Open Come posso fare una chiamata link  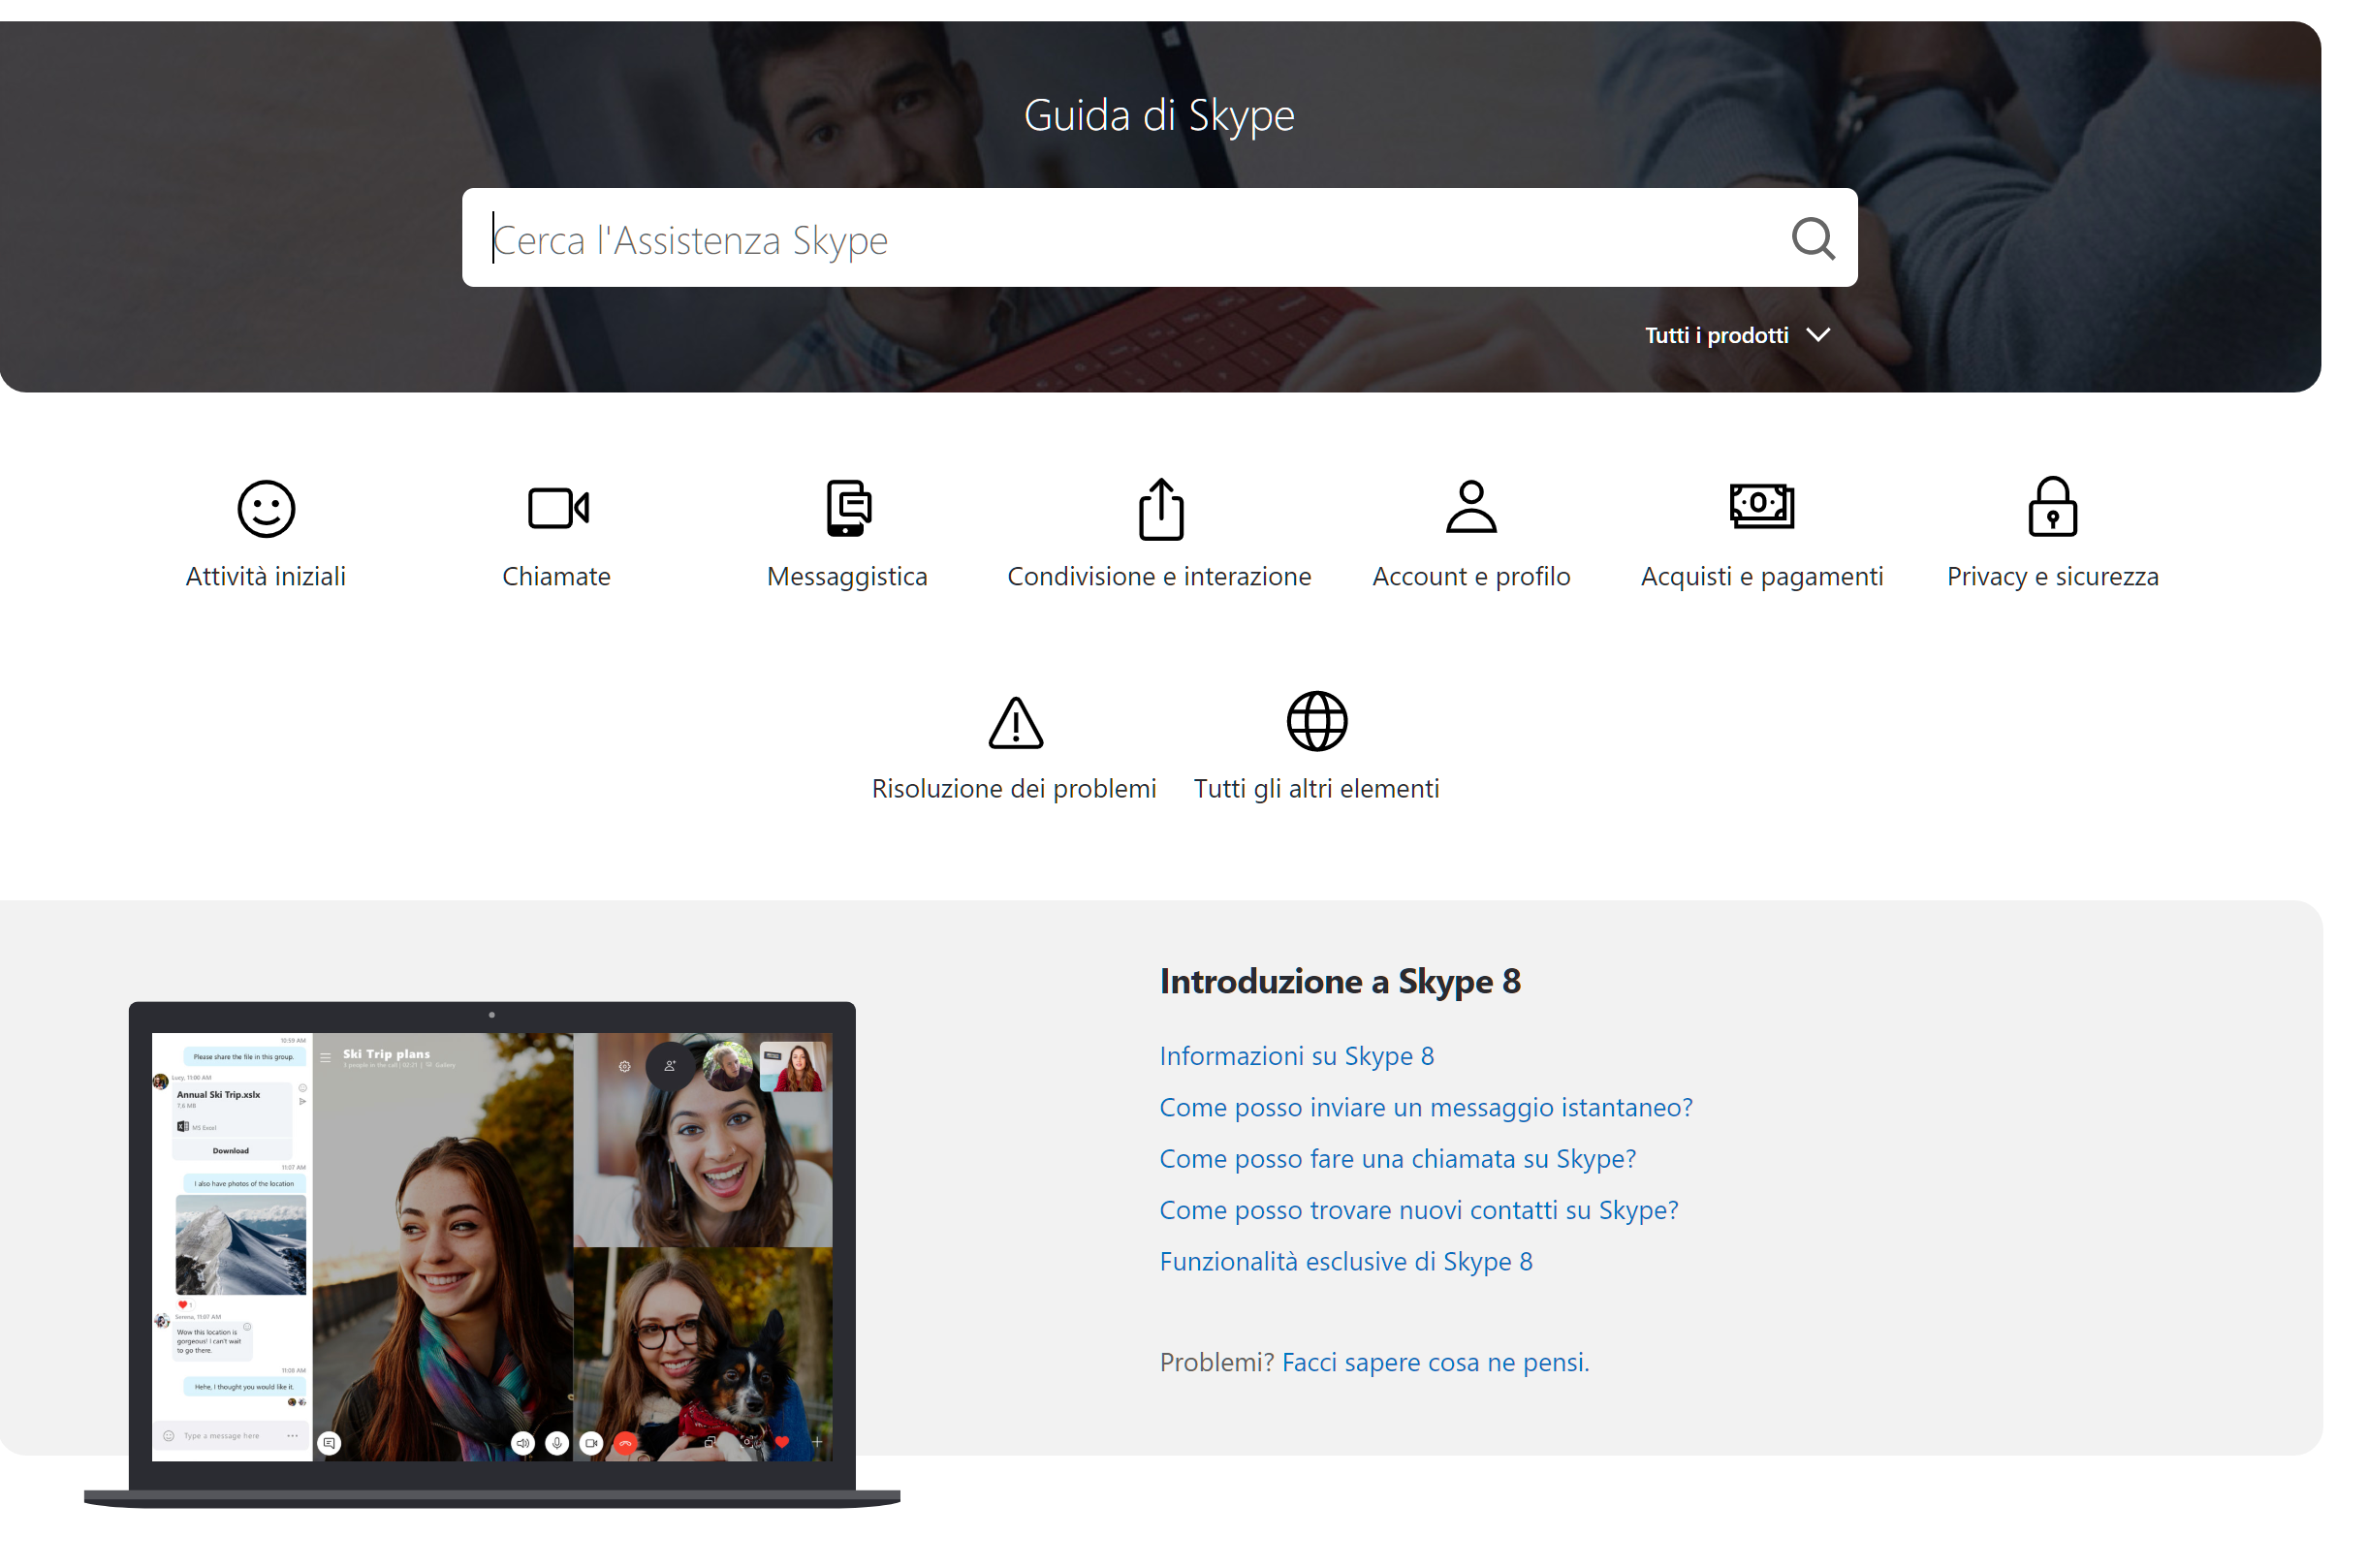(x=1397, y=1158)
